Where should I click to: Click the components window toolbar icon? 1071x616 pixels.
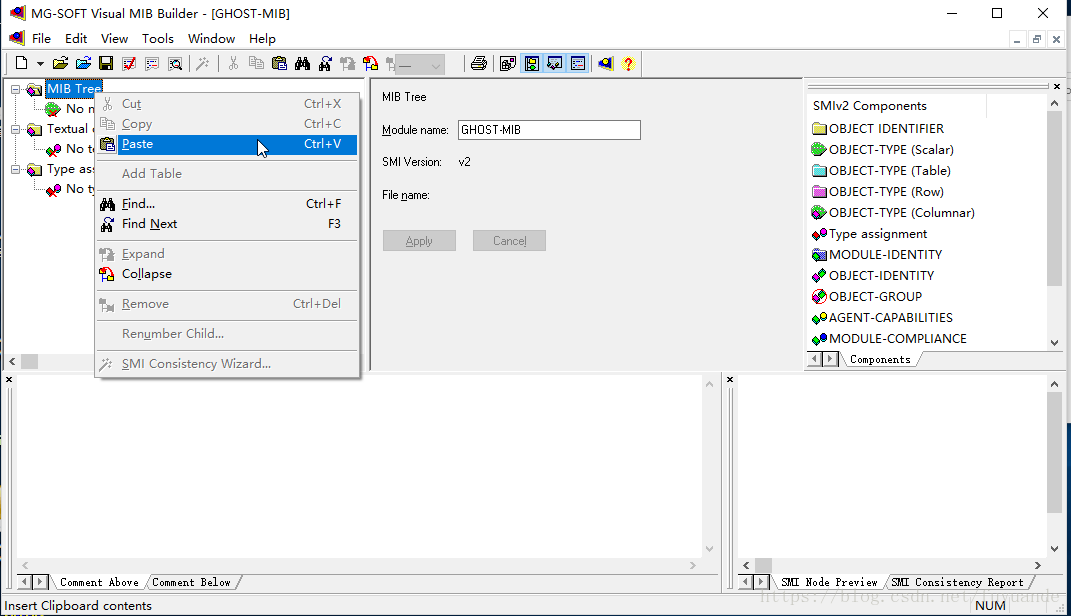pos(507,64)
